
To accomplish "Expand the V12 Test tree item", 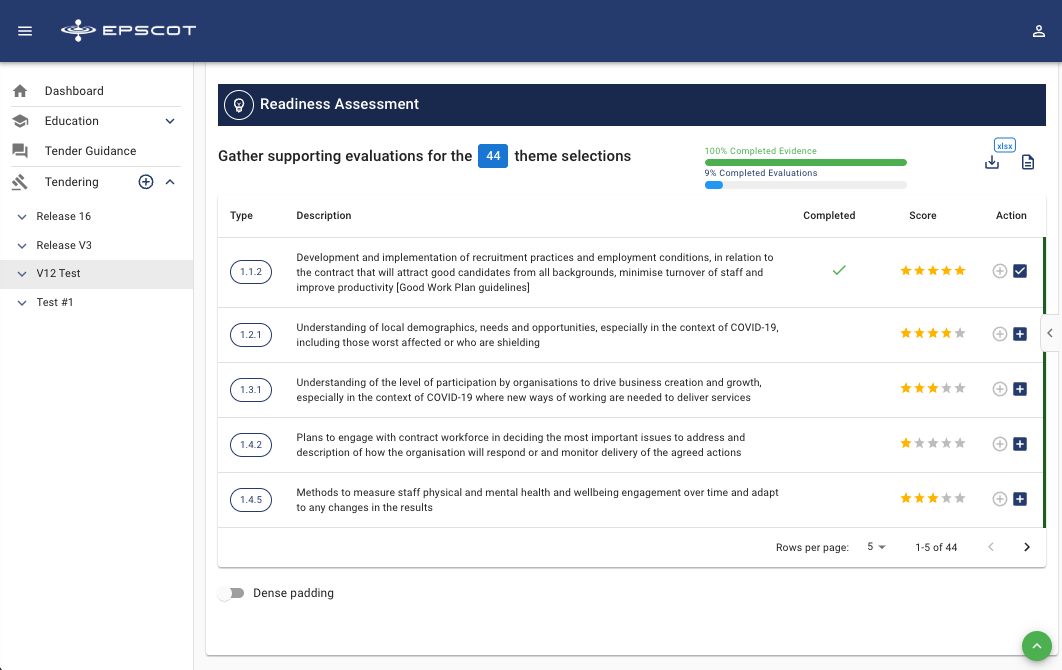I will click(x=22, y=274).
